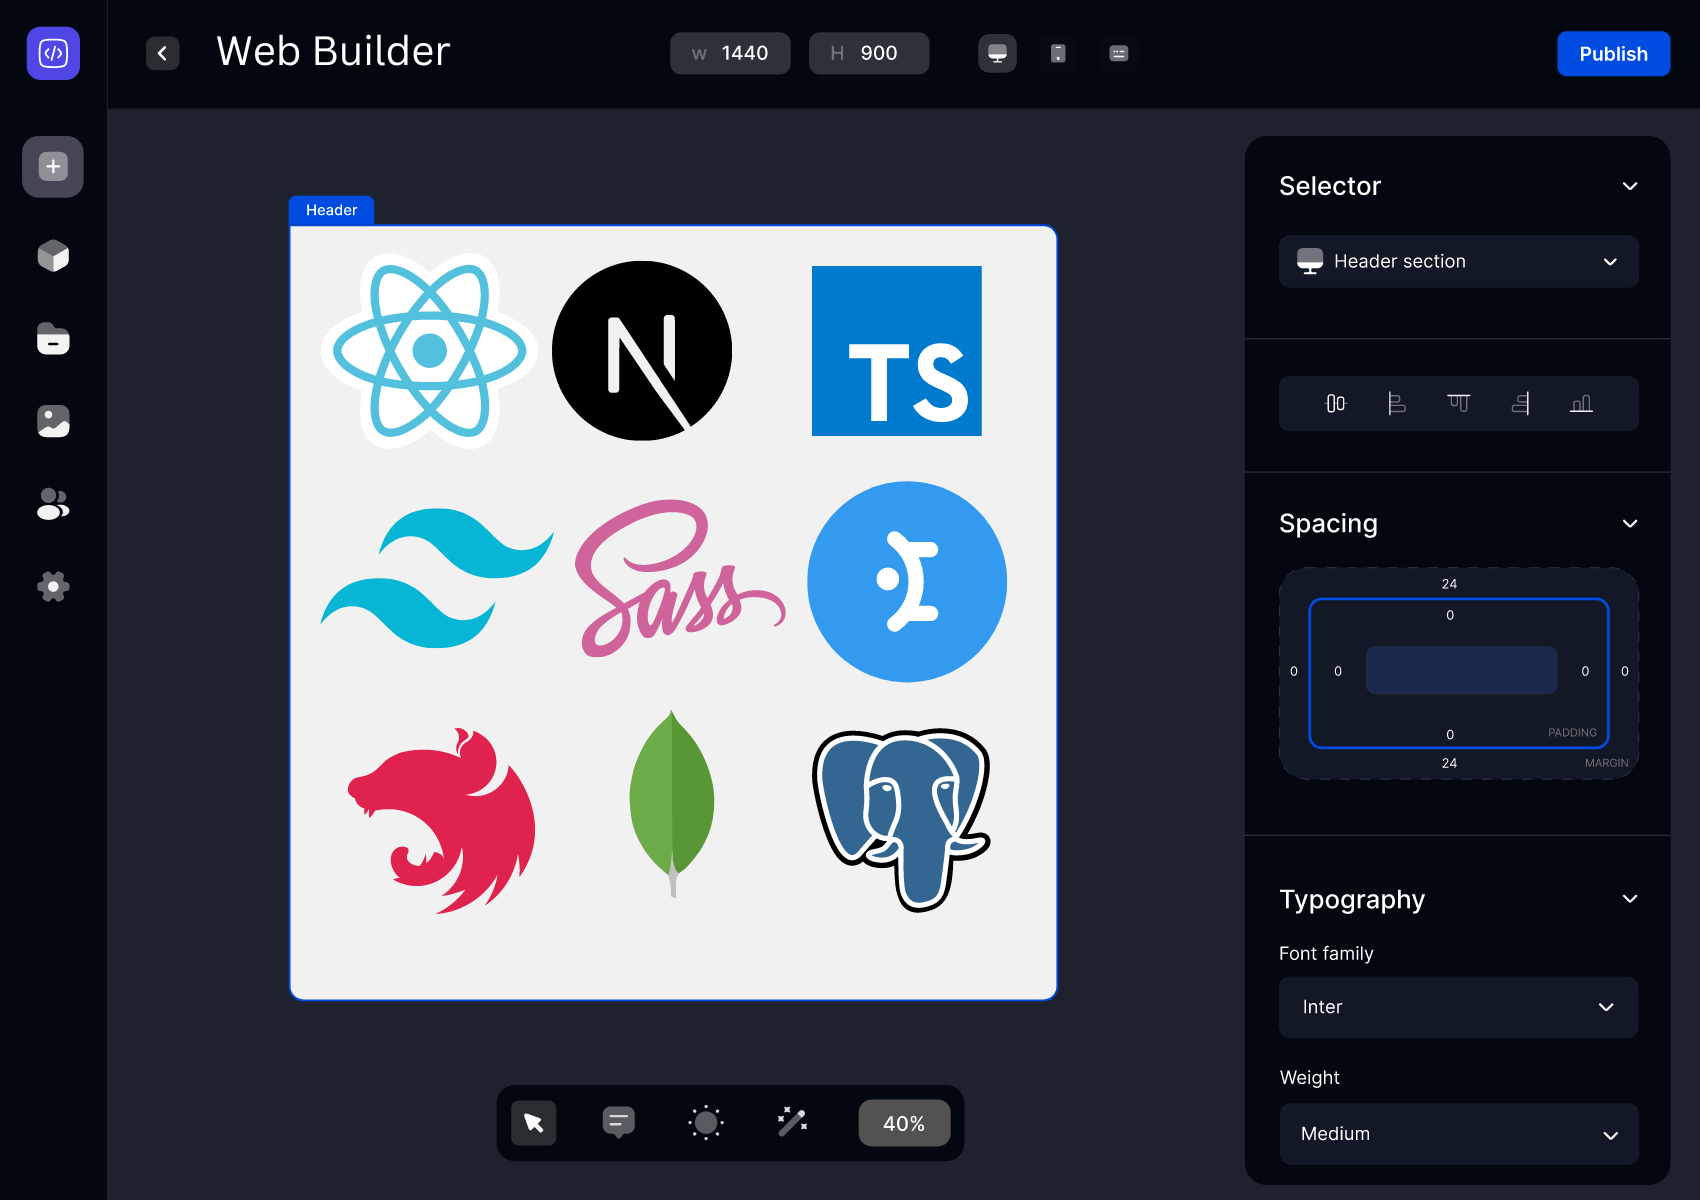Toggle brightness light mode icon
The image size is (1700, 1200).
[706, 1123]
